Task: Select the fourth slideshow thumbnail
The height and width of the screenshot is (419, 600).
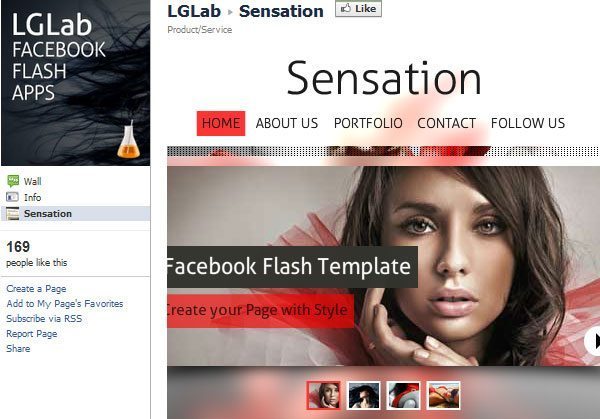Action: pyautogui.click(x=443, y=395)
